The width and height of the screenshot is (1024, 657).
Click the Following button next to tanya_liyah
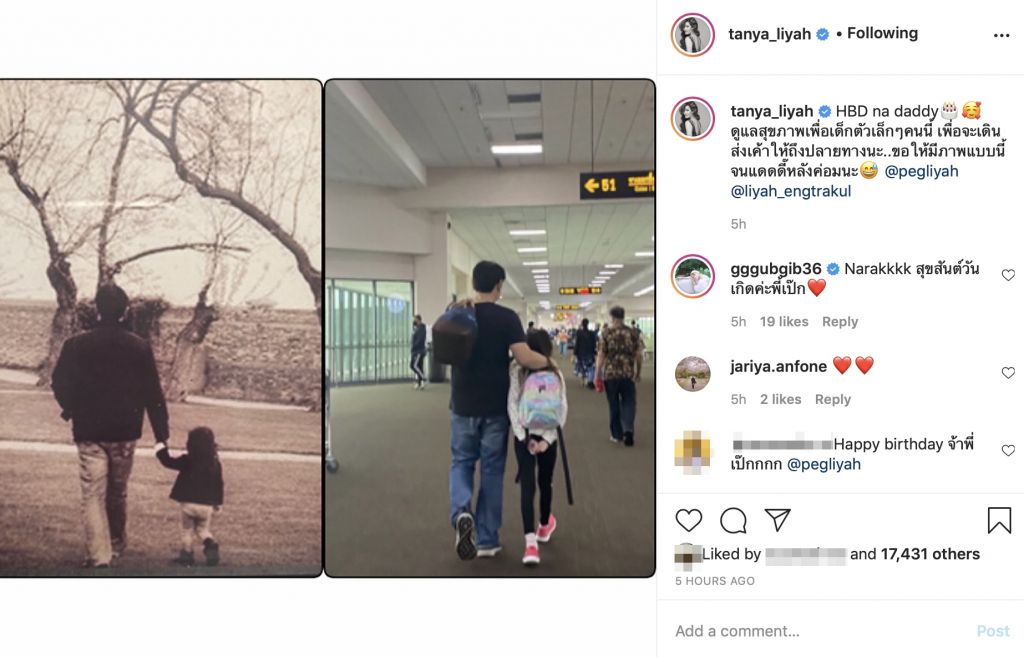pyautogui.click(x=882, y=33)
